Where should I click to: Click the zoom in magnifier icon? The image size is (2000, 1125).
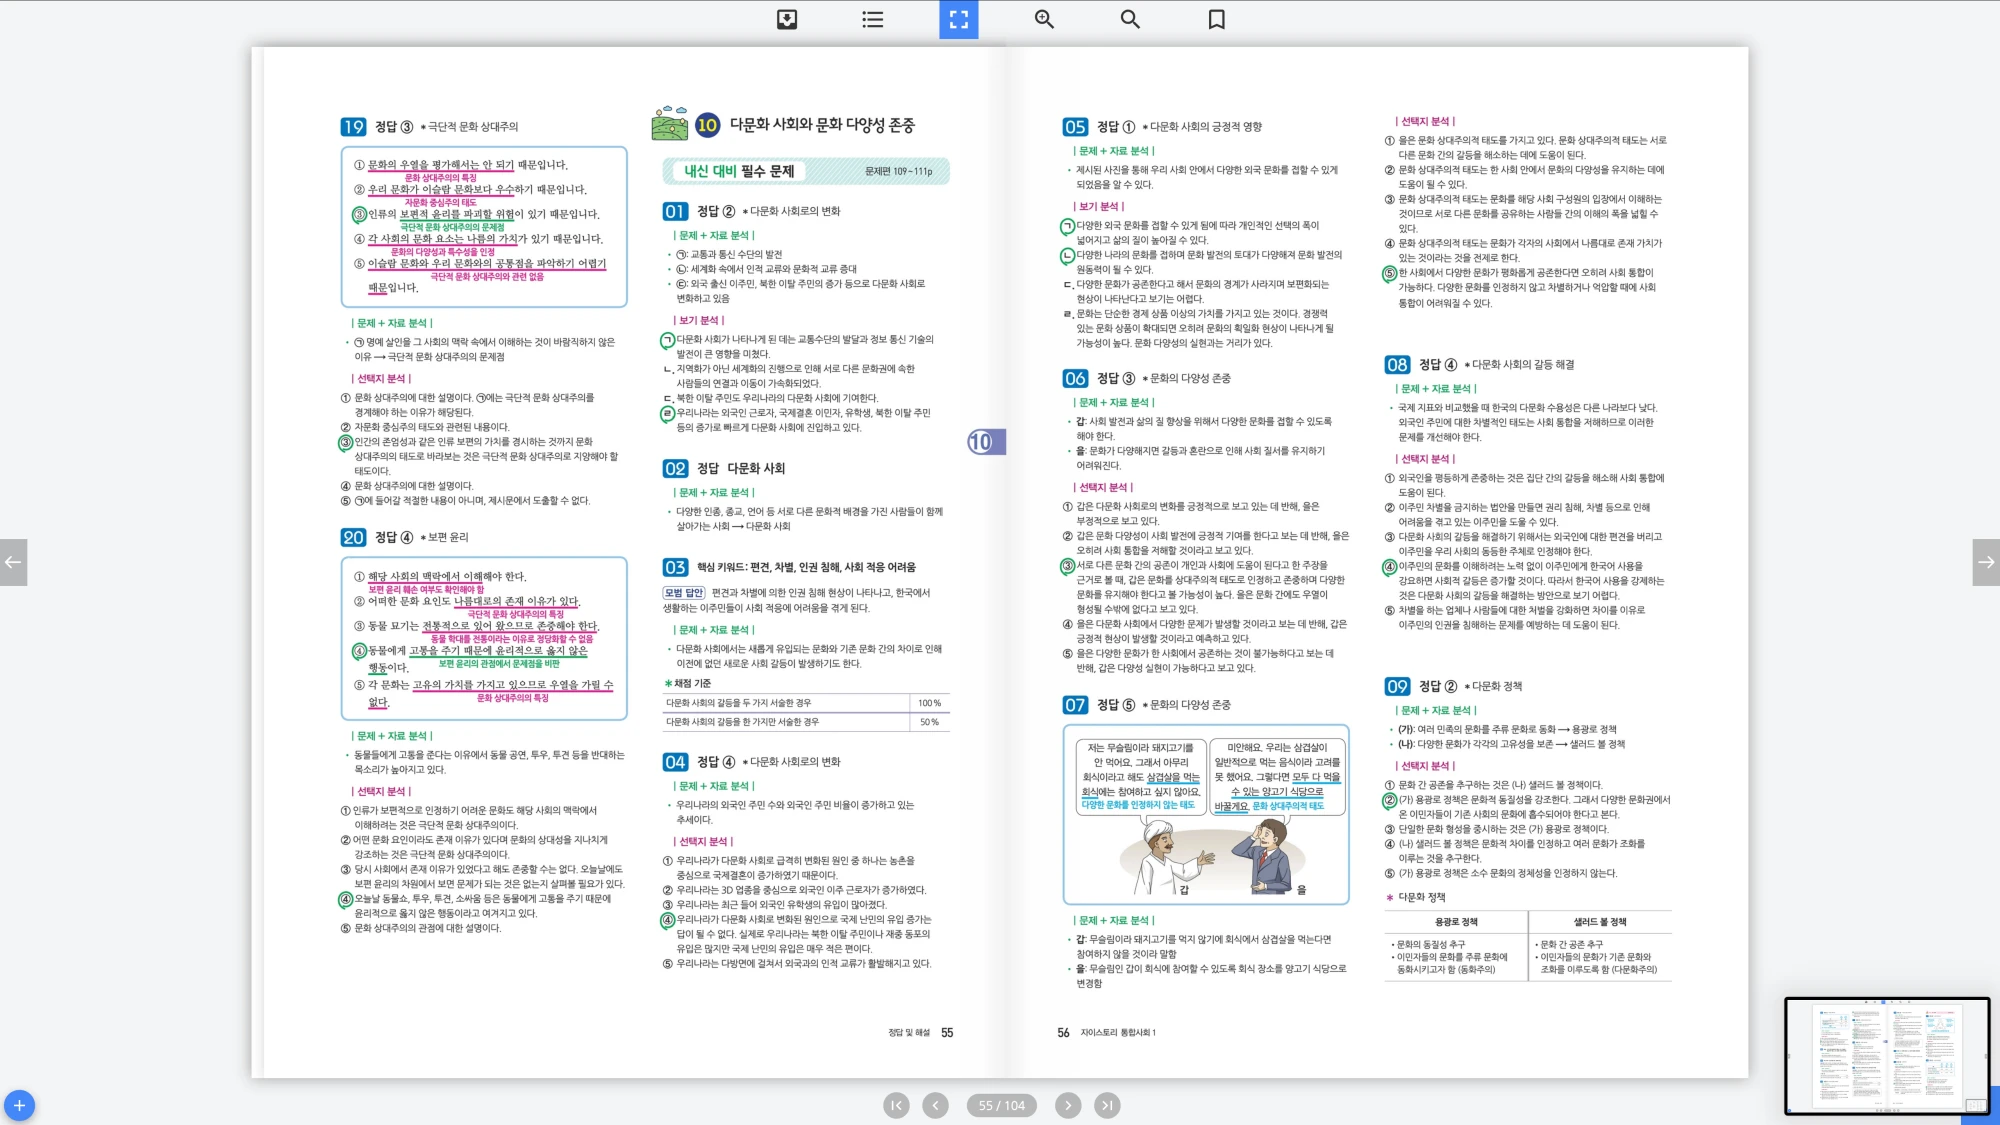click(1044, 19)
